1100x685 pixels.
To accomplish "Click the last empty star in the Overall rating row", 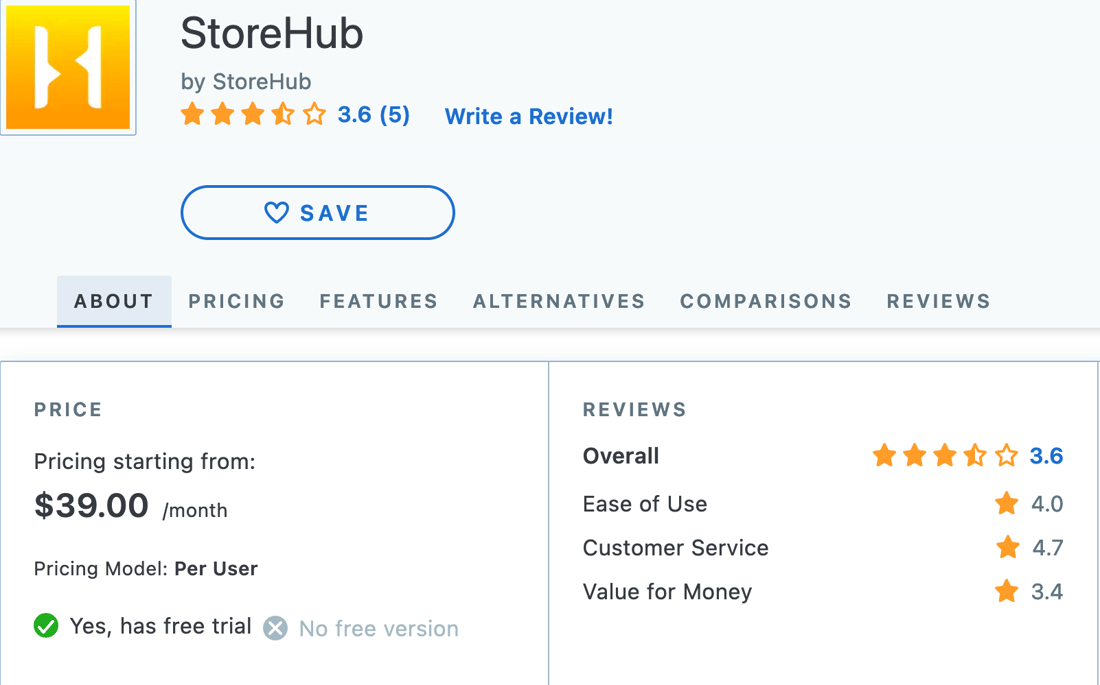I will pos(1005,456).
